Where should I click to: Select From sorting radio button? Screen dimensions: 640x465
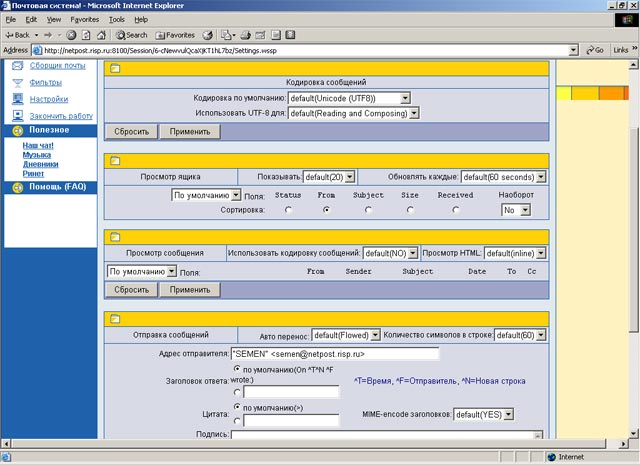pyautogui.click(x=326, y=210)
